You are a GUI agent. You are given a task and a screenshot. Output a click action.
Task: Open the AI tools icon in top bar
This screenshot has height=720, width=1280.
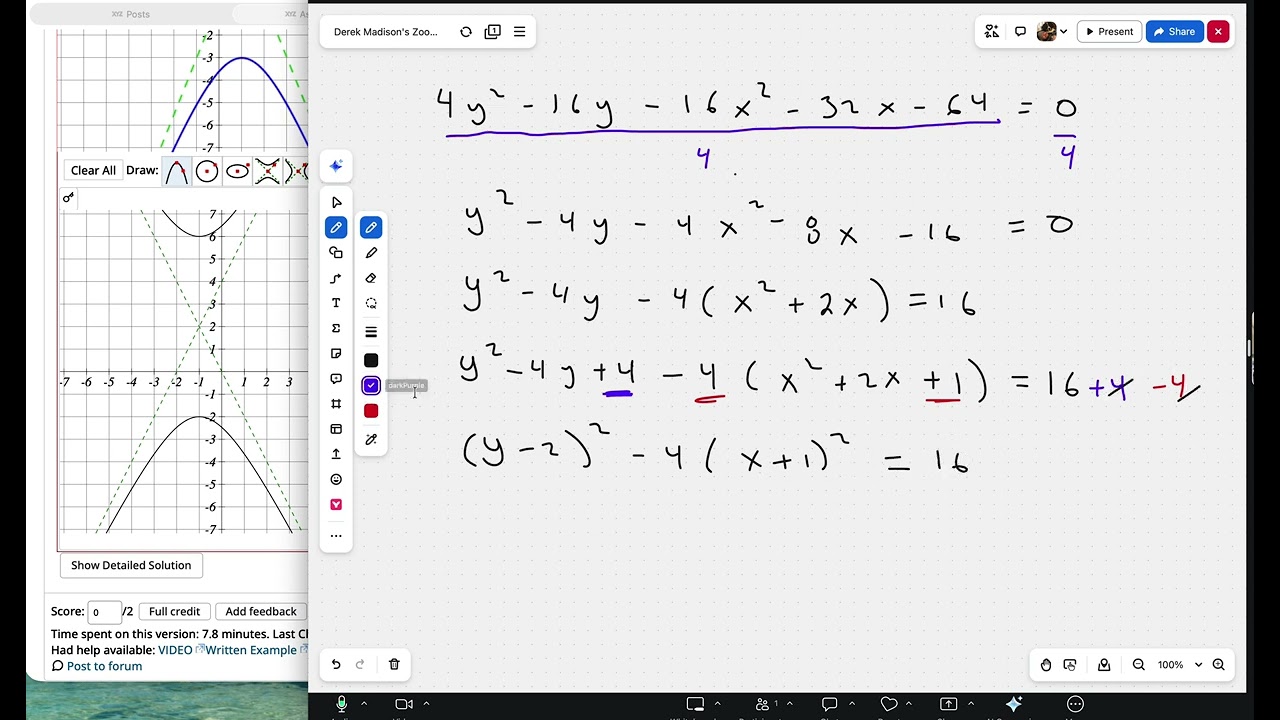tap(992, 32)
